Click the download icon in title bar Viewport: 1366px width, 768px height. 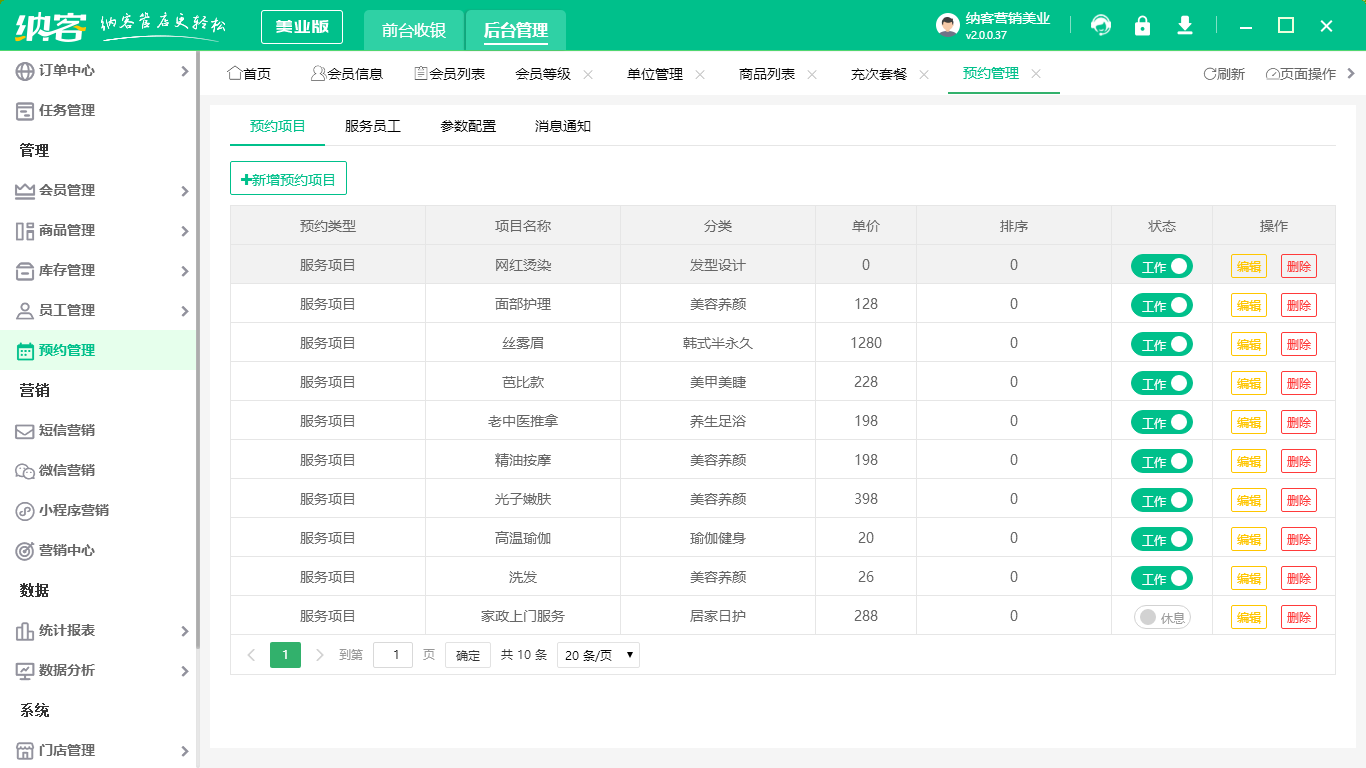point(1185,26)
